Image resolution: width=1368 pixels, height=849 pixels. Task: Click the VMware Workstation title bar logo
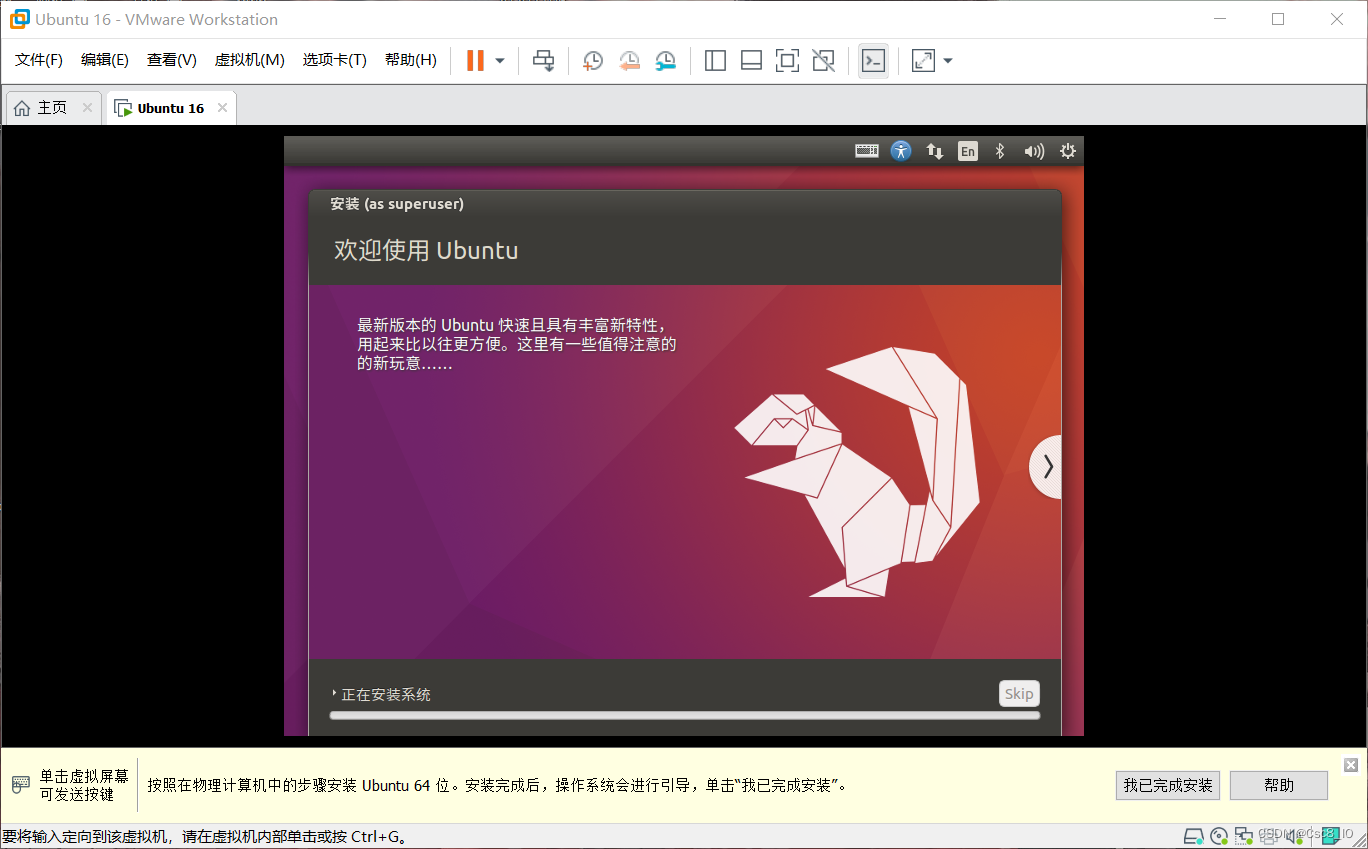[x=19, y=19]
